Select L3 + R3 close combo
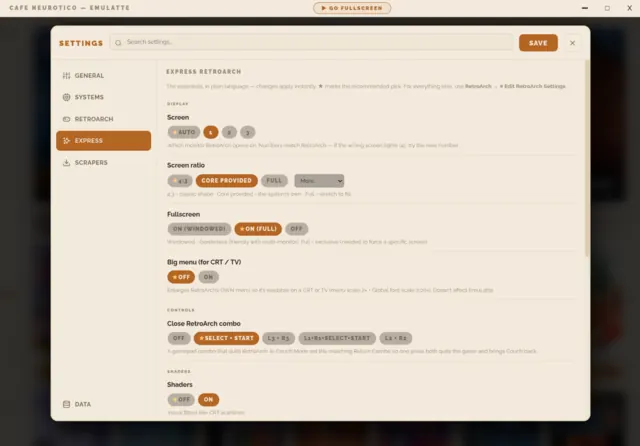Viewport: 640px width, 446px height. [x=278, y=338]
